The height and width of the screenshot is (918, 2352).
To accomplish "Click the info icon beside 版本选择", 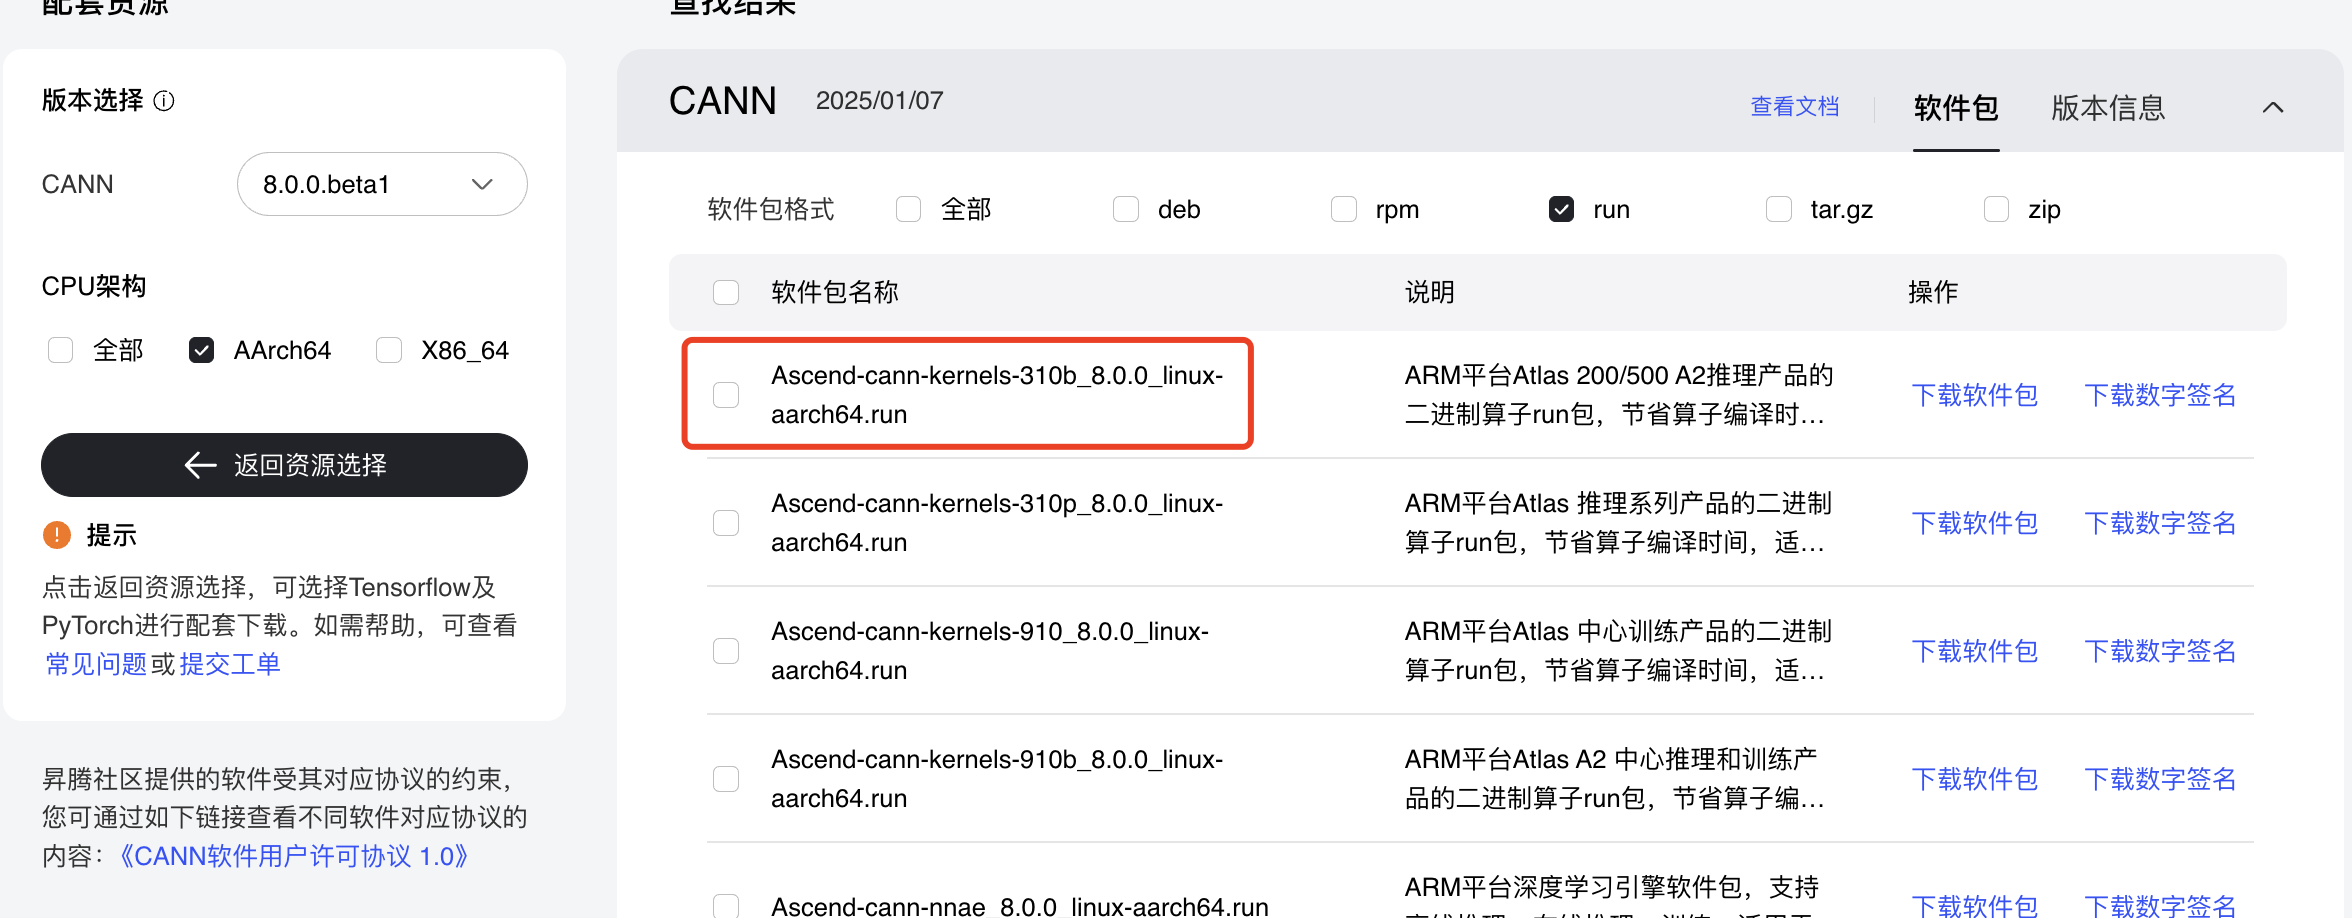I will click(164, 101).
